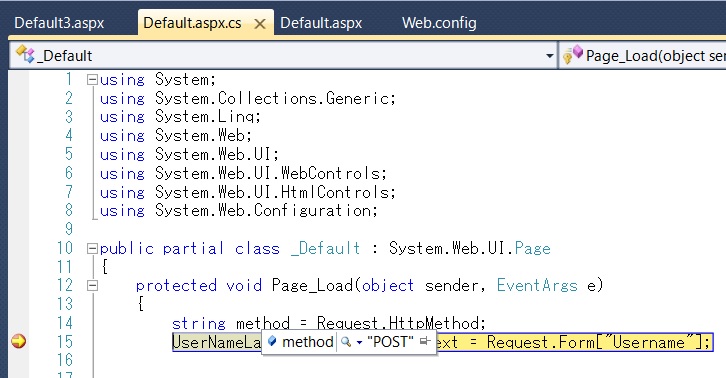Open the _Default class dropdown

click(549, 56)
